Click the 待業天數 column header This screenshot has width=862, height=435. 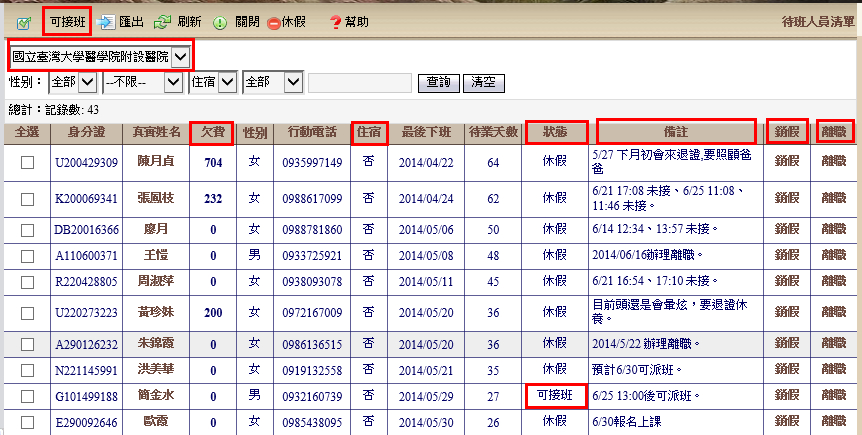tap(493, 132)
